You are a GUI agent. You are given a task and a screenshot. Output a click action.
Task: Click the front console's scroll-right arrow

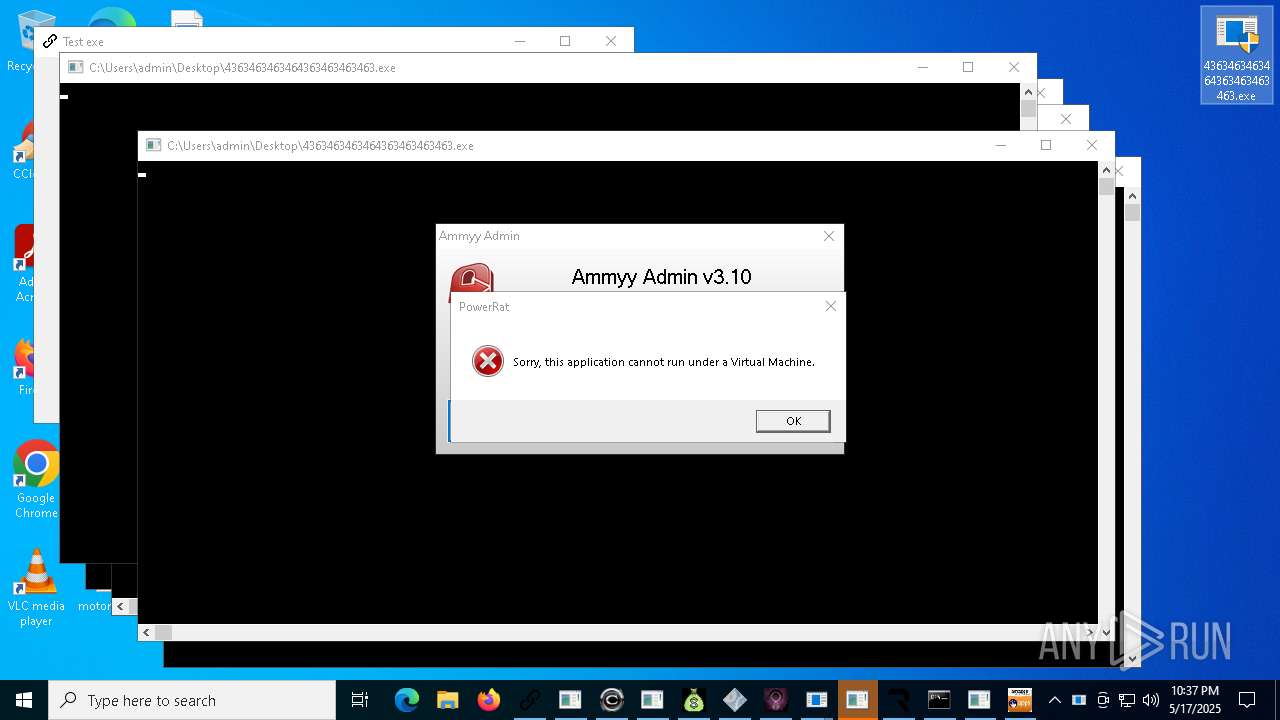pyautogui.click(x=1090, y=632)
